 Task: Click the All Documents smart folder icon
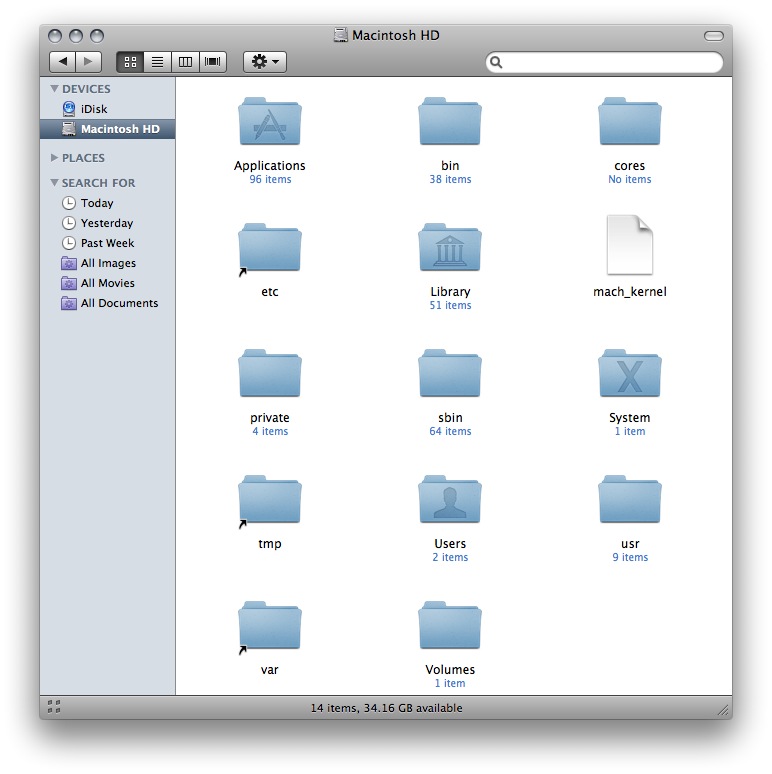69,303
